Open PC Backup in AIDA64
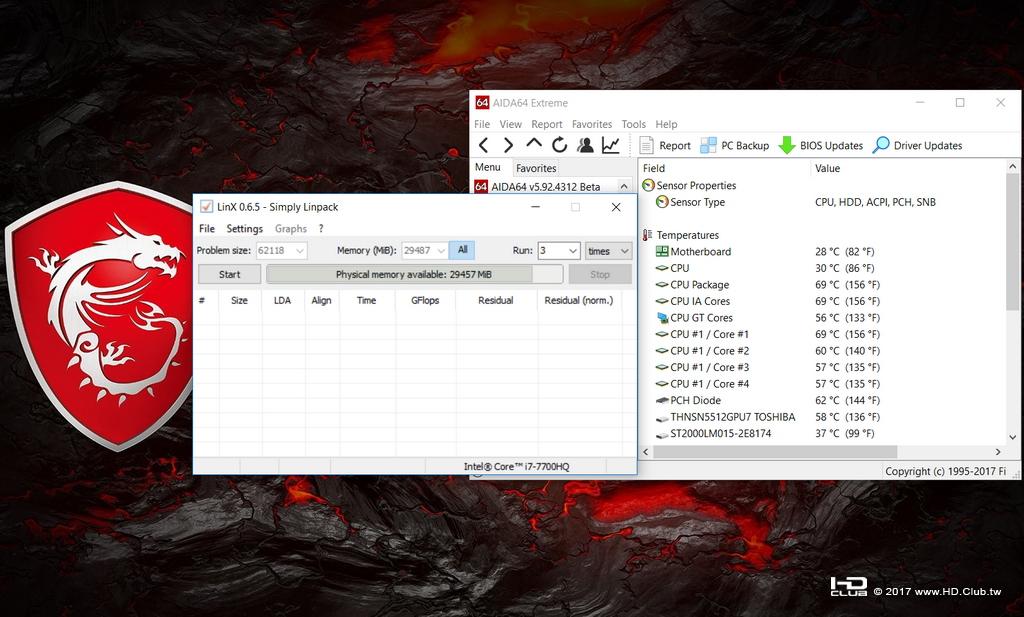The image size is (1024, 617). (735, 146)
